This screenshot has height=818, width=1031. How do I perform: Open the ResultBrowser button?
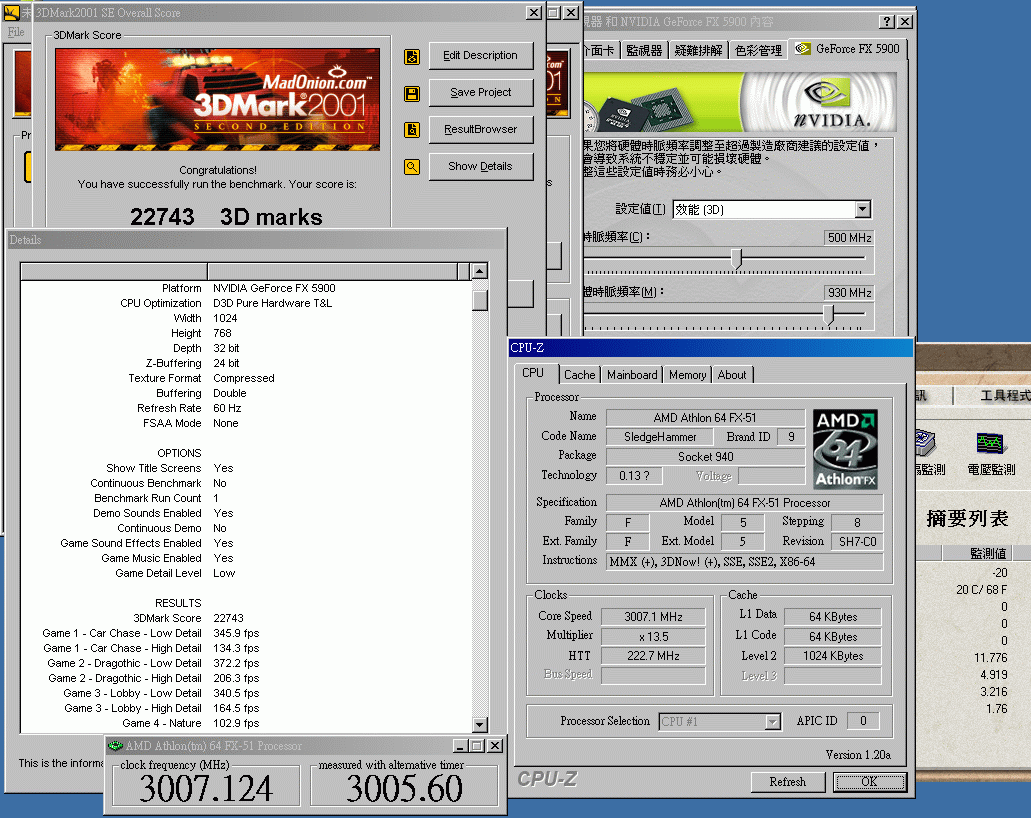click(x=481, y=130)
